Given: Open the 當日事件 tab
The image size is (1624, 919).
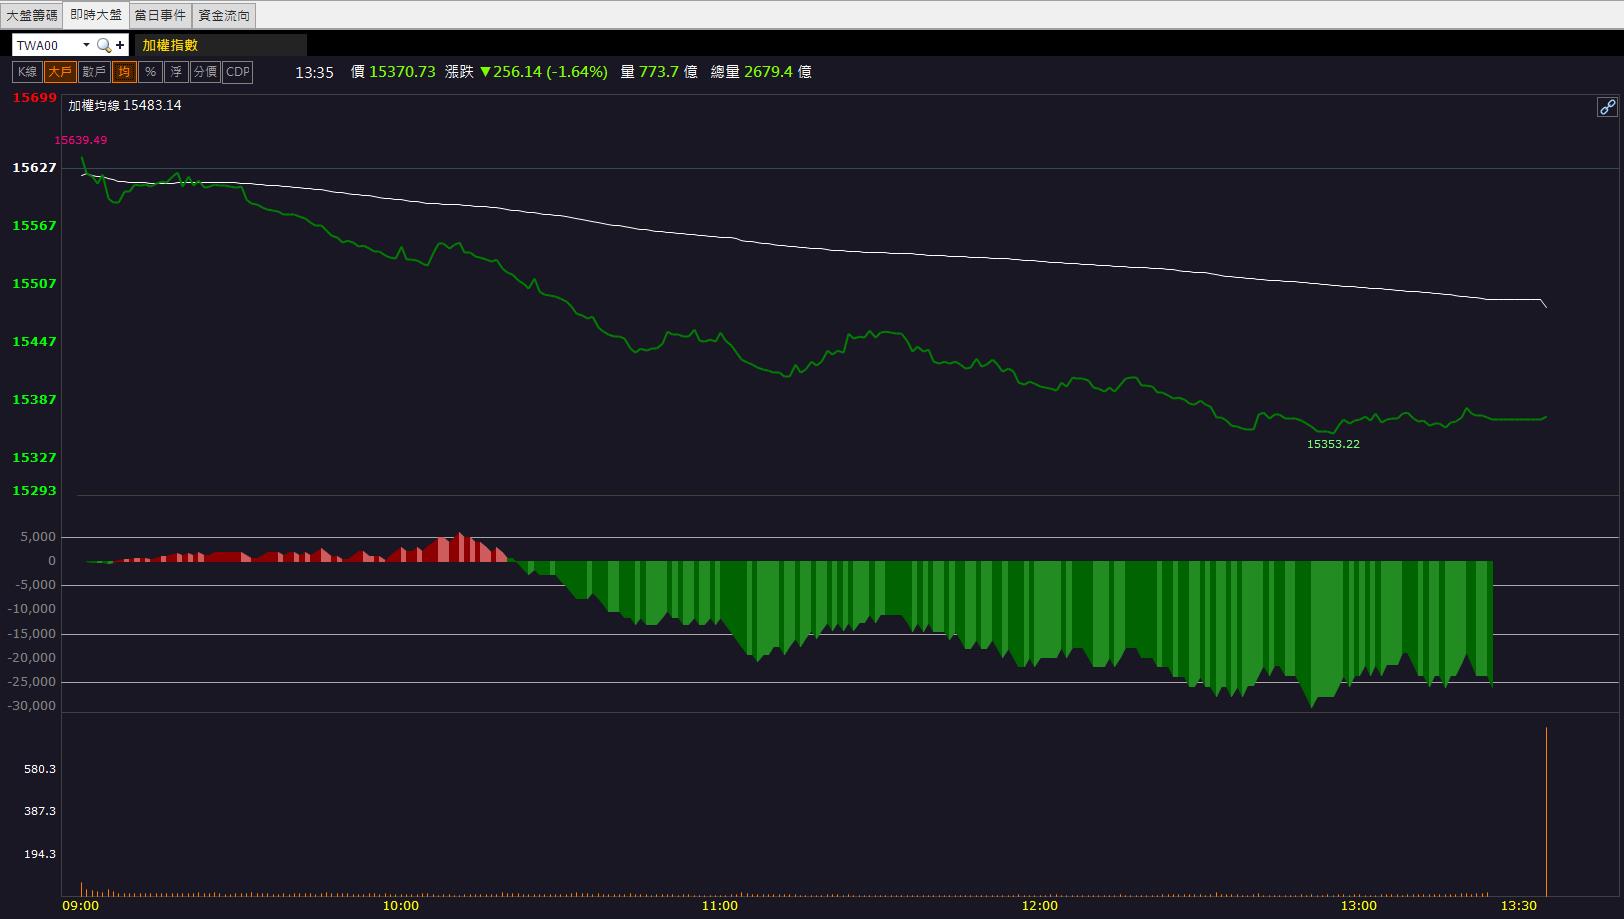Looking at the screenshot, I should tap(160, 15).
